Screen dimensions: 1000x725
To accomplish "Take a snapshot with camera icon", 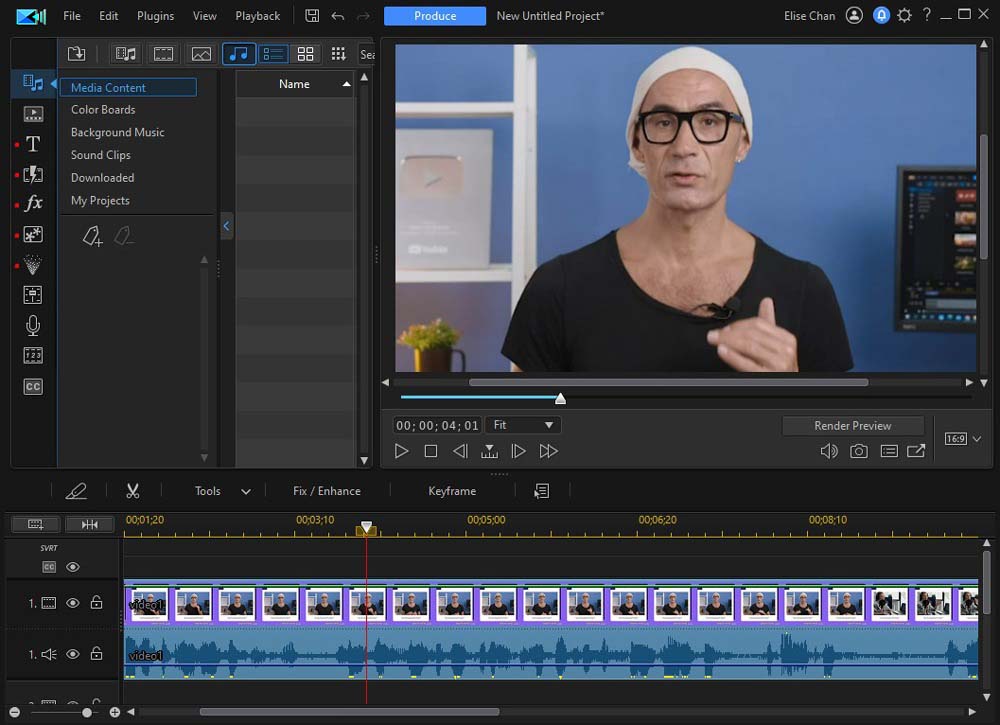I will pos(859,451).
